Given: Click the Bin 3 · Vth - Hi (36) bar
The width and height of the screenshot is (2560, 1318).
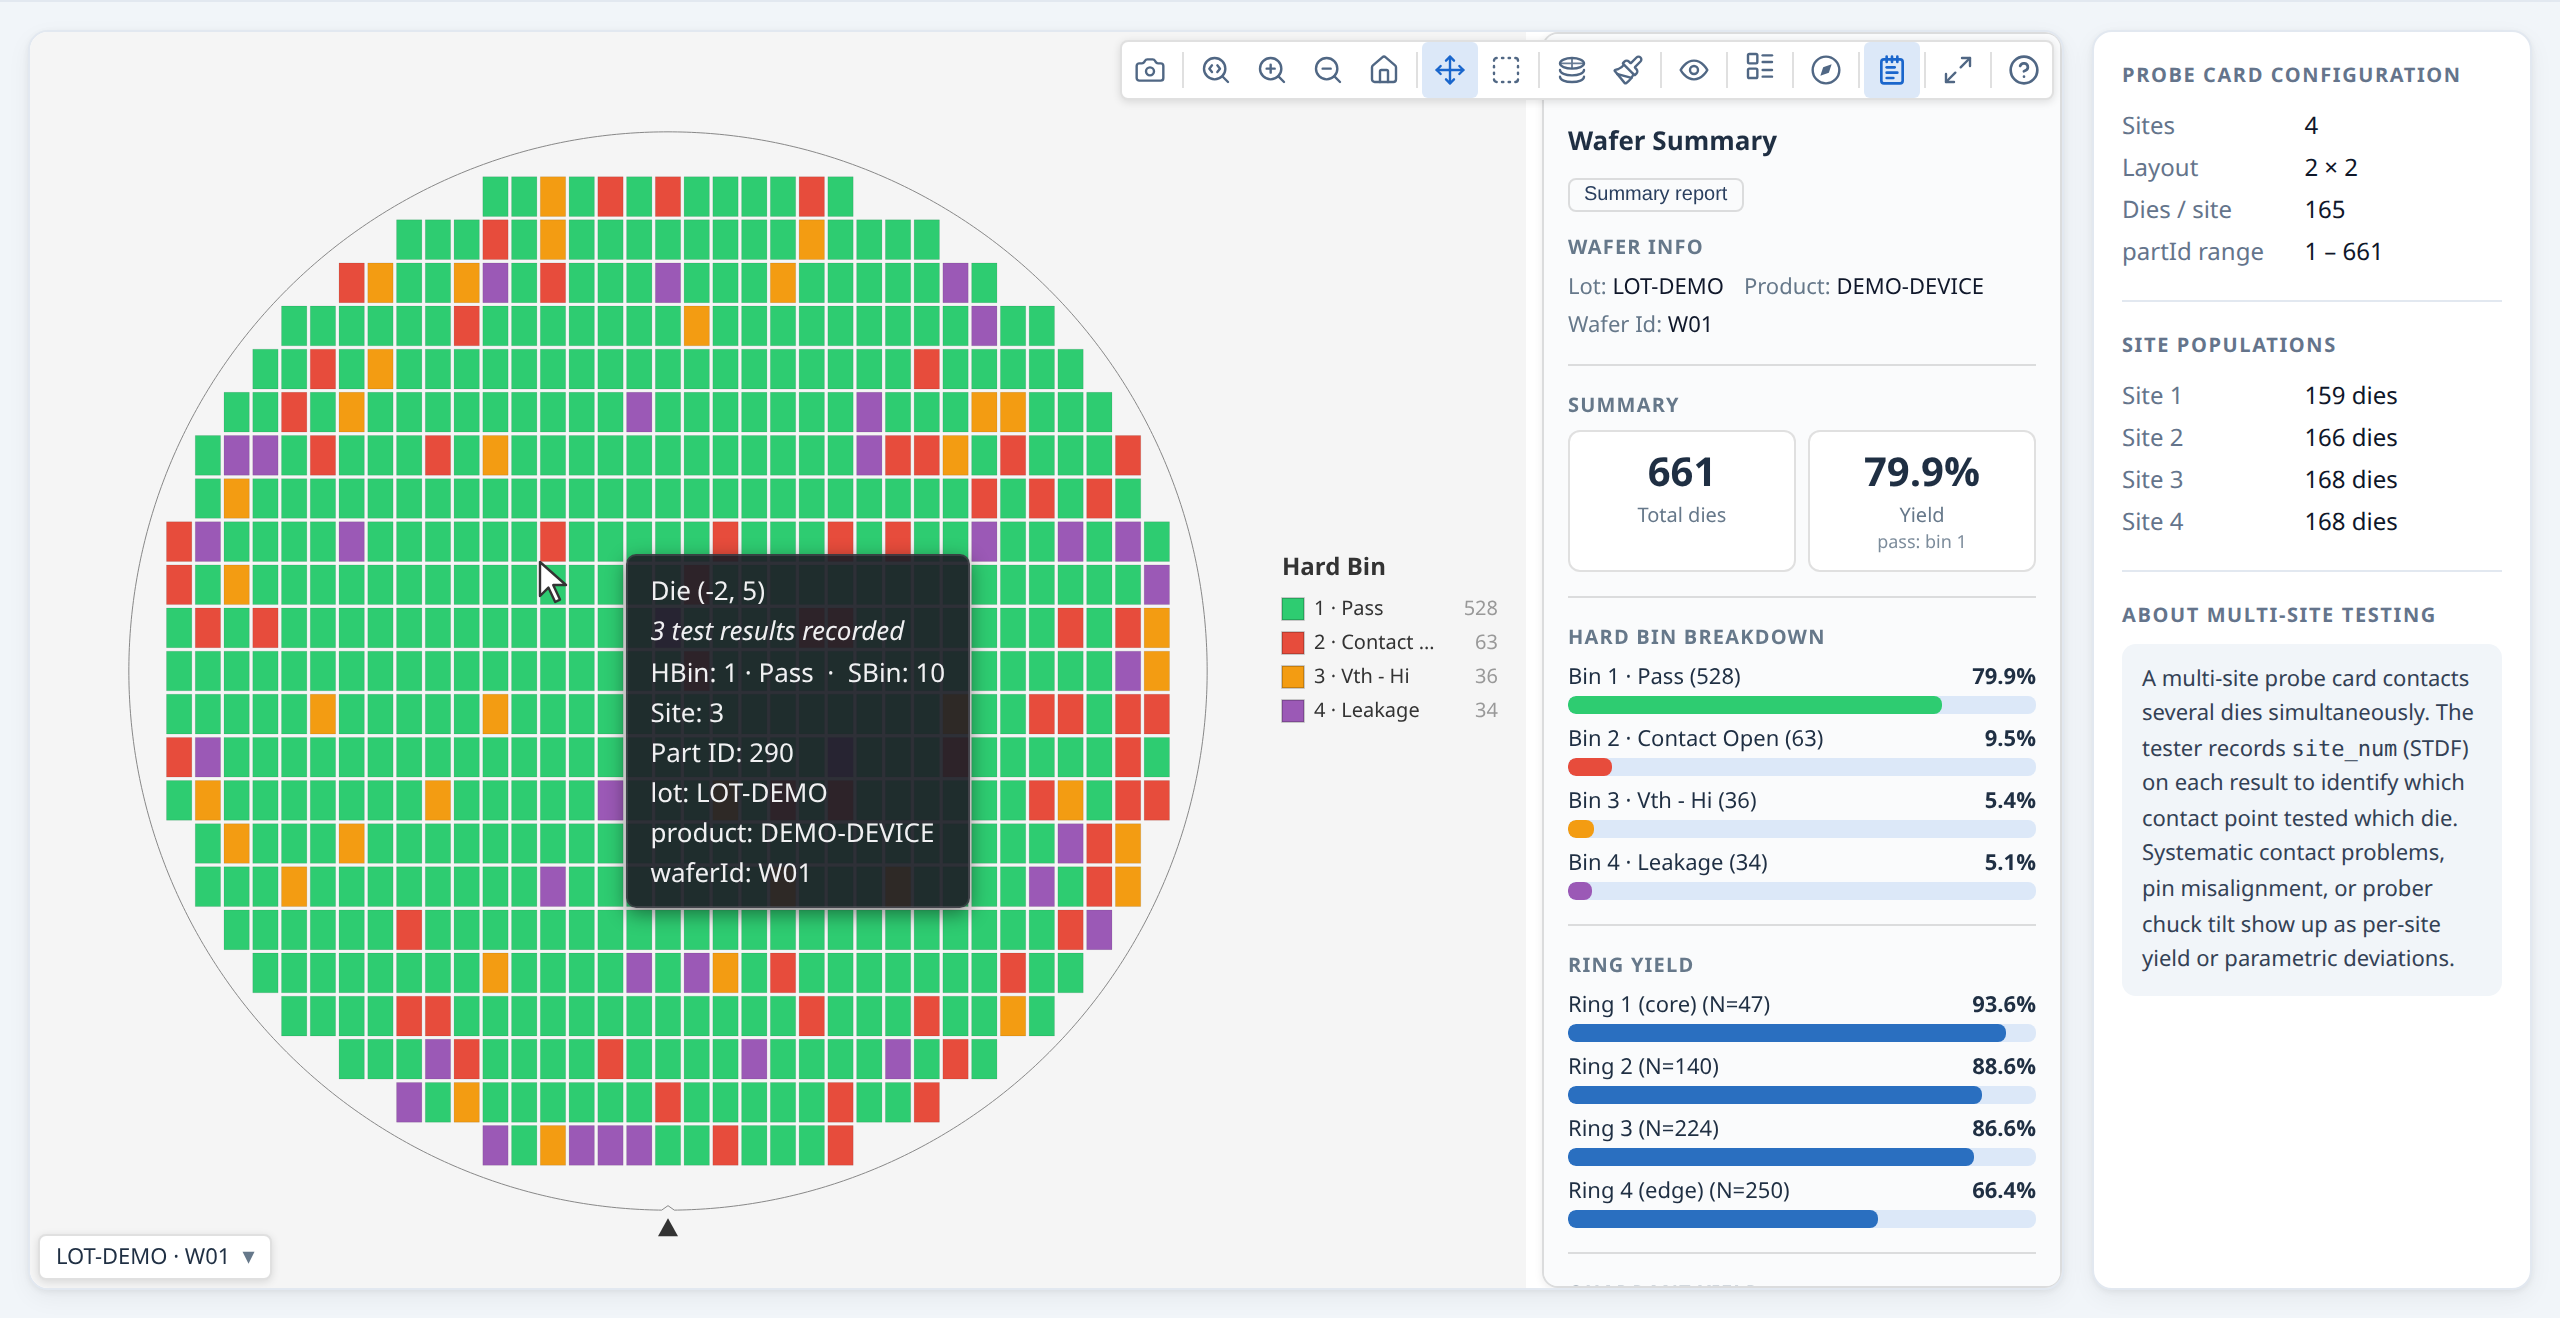Looking at the screenshot, I should (x=1801, y=829).
